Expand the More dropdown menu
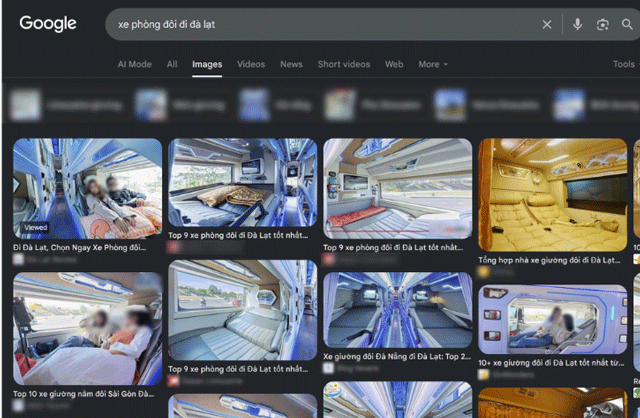 click(433, 64)
